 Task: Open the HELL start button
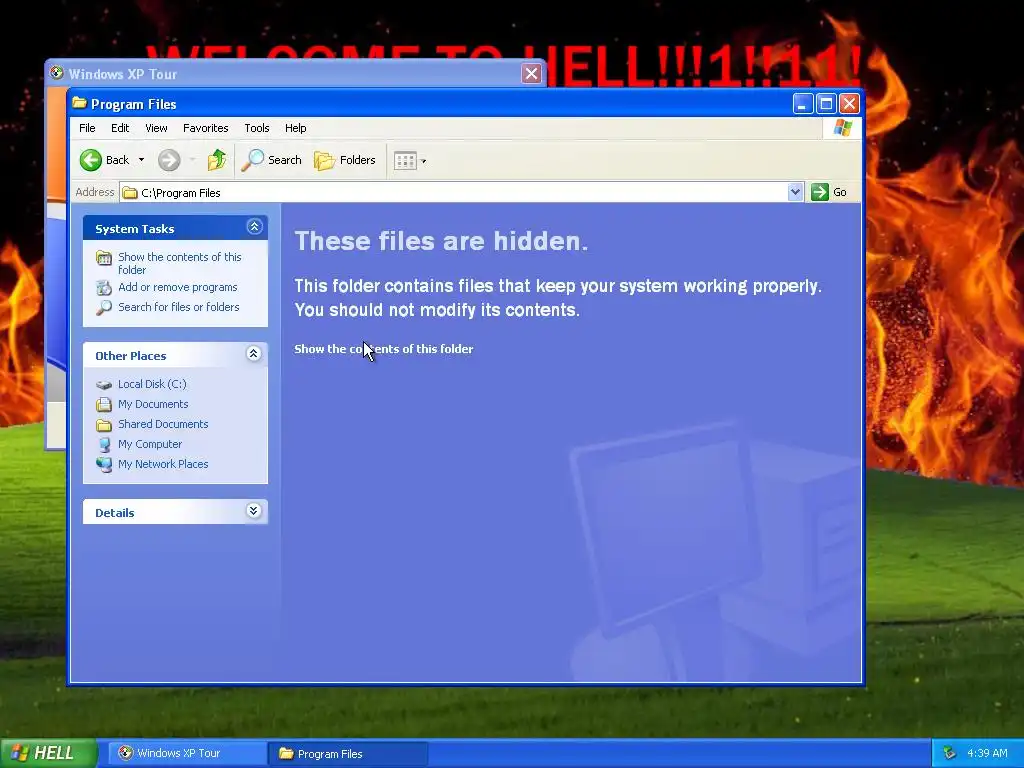48,753
